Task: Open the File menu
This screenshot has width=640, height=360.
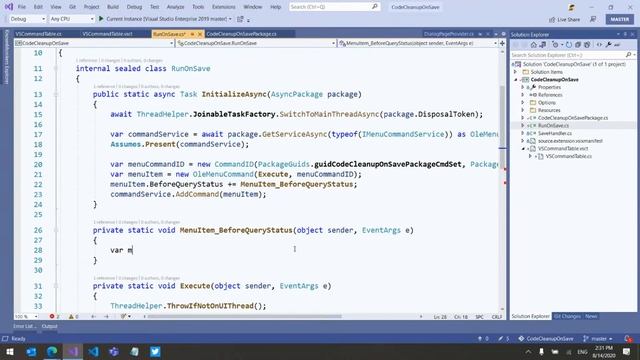Action: click(22, 7)
